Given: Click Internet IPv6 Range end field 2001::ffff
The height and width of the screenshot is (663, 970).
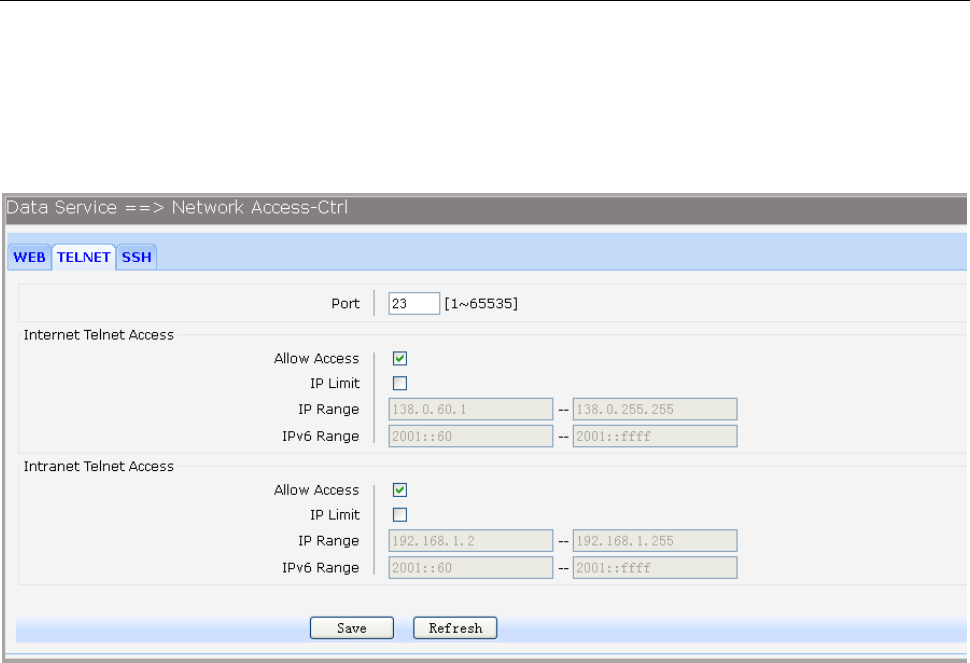Looking at the screenshot, I should click(655, 436).
